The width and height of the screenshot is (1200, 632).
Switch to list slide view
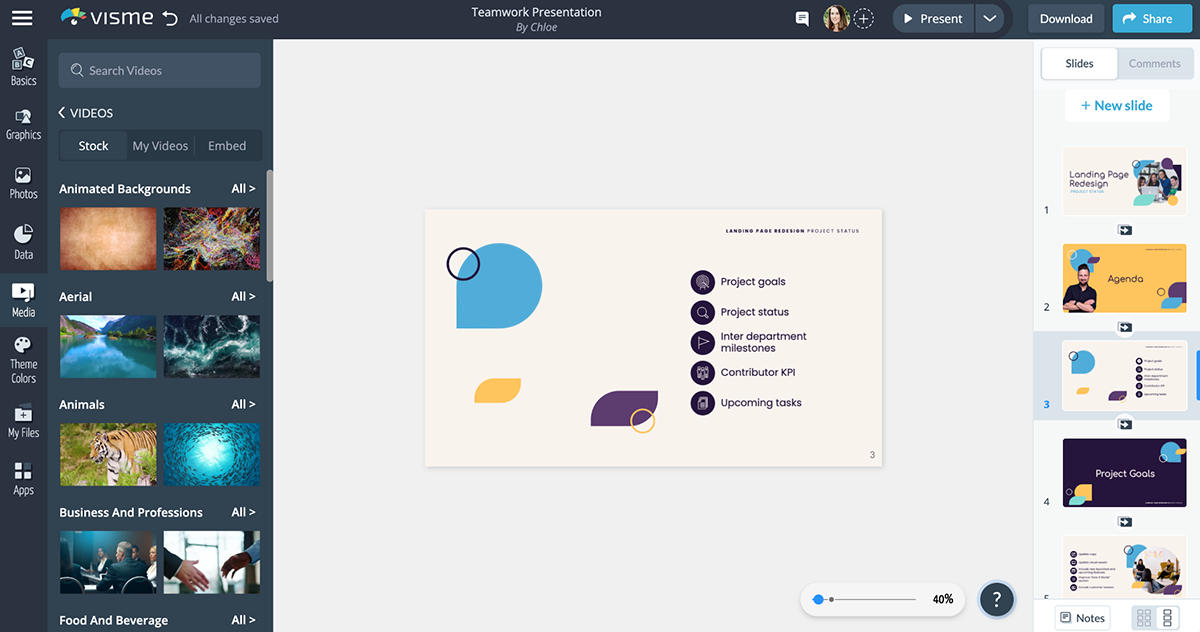coord(1166,618)
